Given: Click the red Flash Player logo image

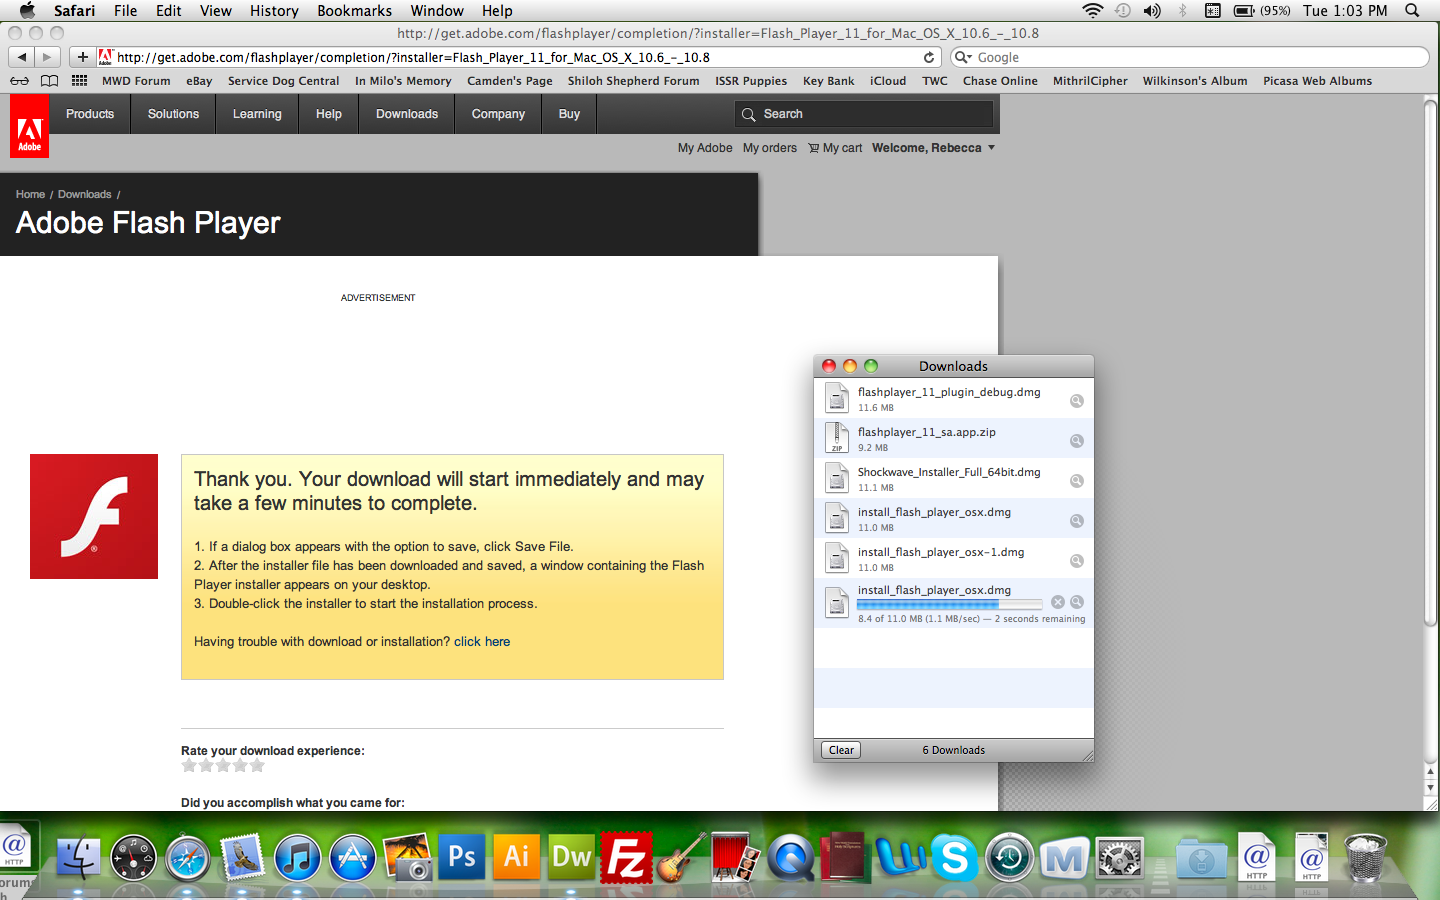Looking at the screenshot, I should pos(94,516).
